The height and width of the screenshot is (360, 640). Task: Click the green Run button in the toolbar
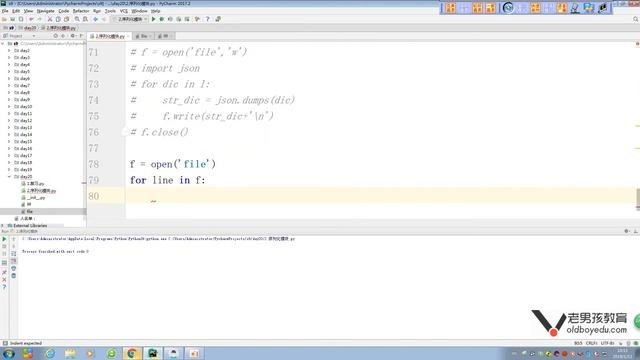[153, 19]
